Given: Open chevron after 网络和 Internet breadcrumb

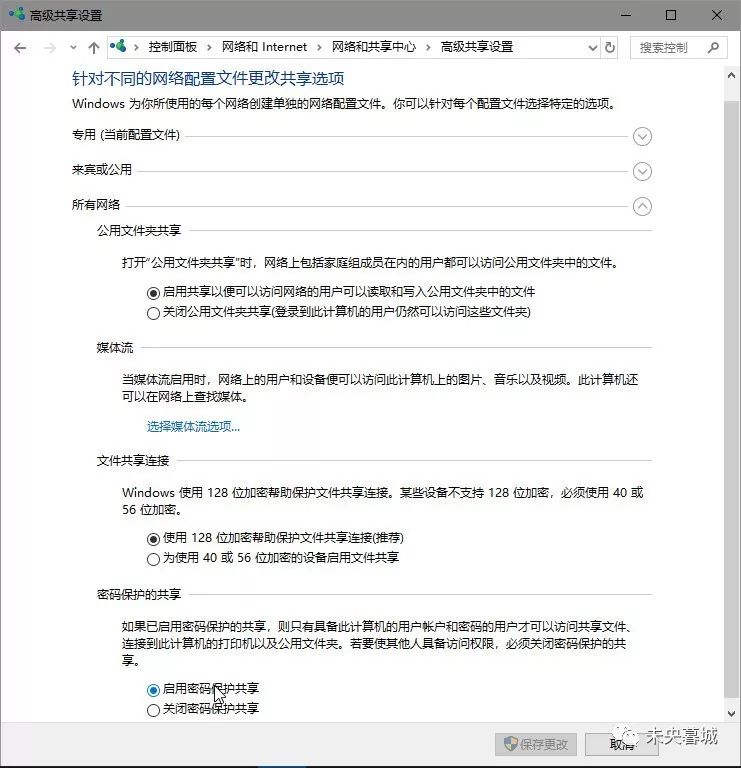Looking at the screenshot, I should [x=319, y=48].
